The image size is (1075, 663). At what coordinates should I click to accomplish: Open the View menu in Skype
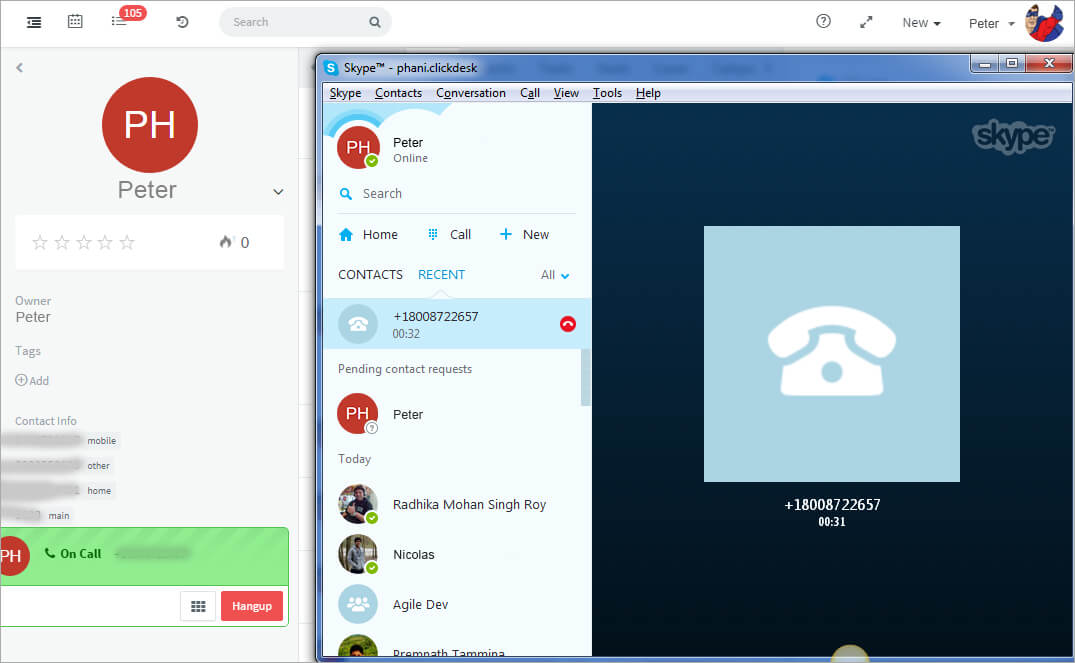click(x=566, y=93)
